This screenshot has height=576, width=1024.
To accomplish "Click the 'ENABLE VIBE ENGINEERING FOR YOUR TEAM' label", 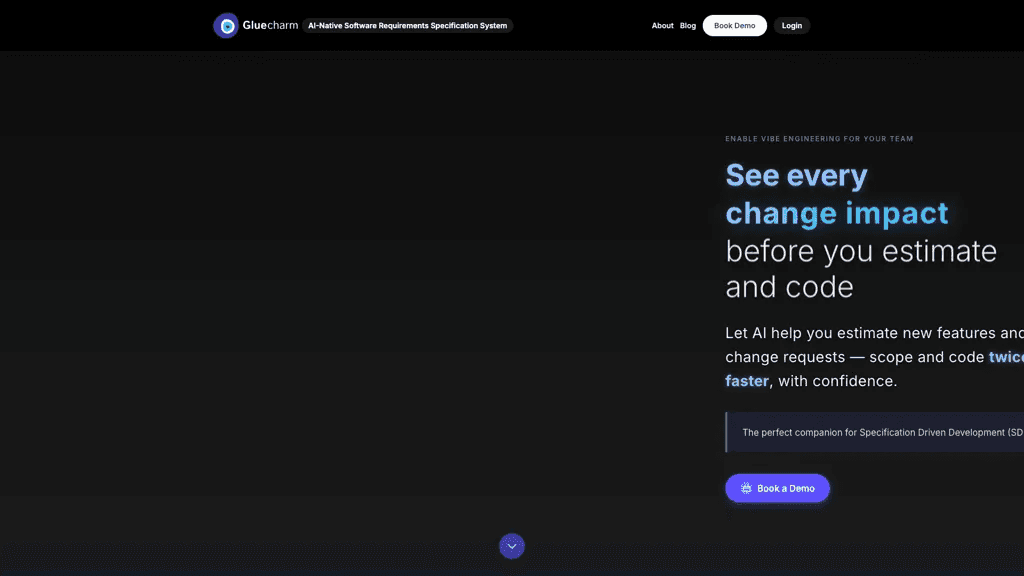I will click(819, 138).
